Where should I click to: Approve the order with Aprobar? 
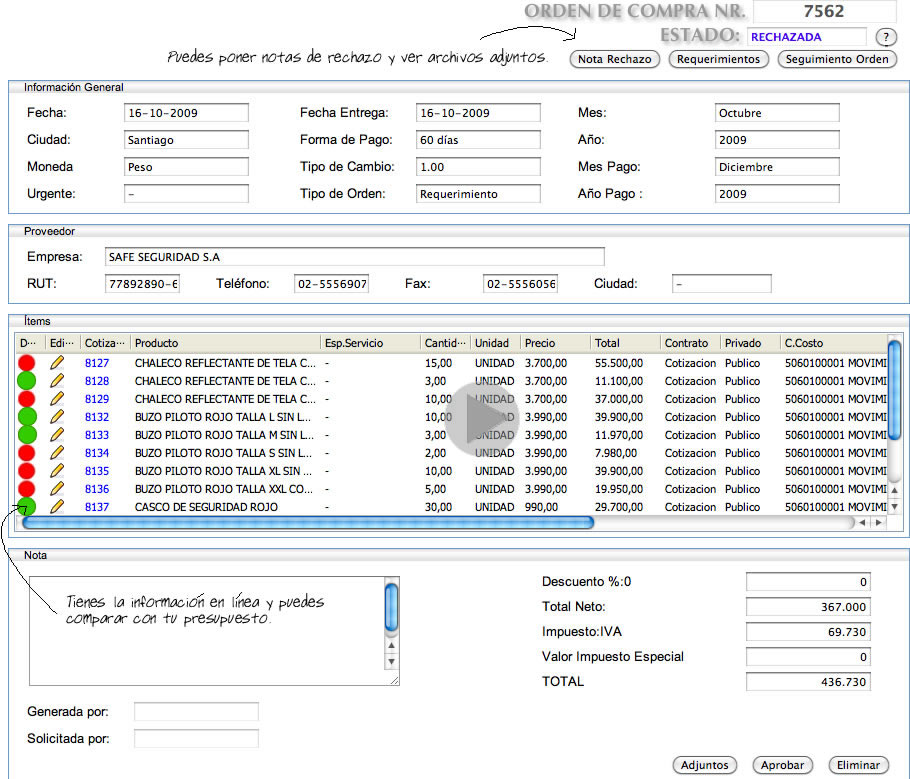[x=782, y=765]
